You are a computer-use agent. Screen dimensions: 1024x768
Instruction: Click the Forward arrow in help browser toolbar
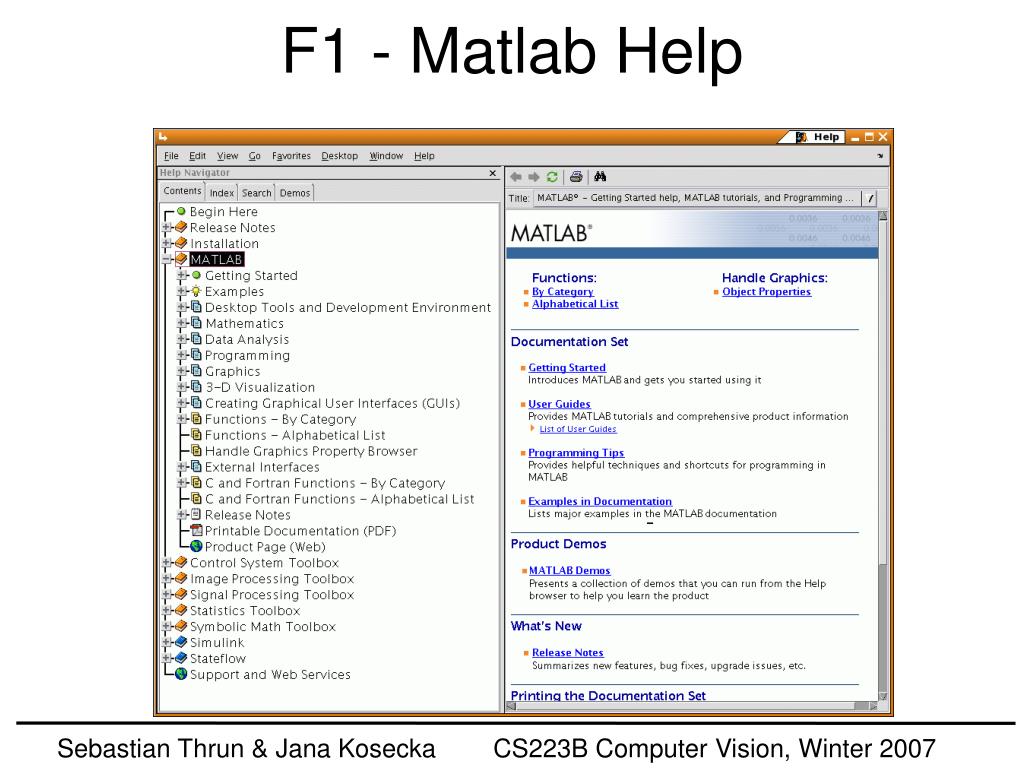click(534, 176)
